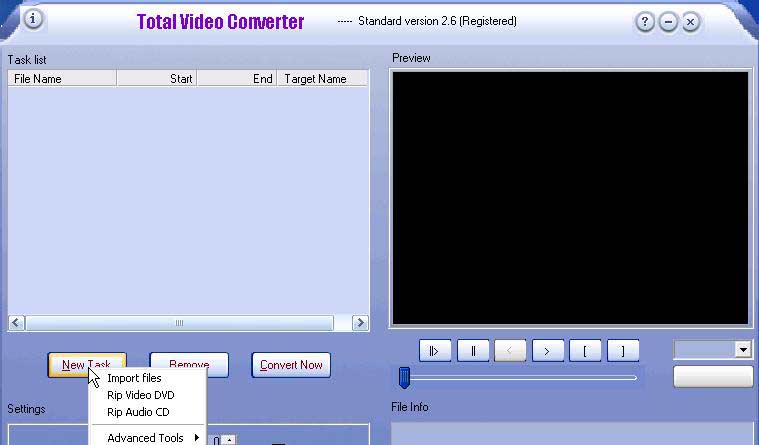Click the Target Name column header
Image resolution: width=759 pixels, height=445 pixels.
tap(322, 78)
